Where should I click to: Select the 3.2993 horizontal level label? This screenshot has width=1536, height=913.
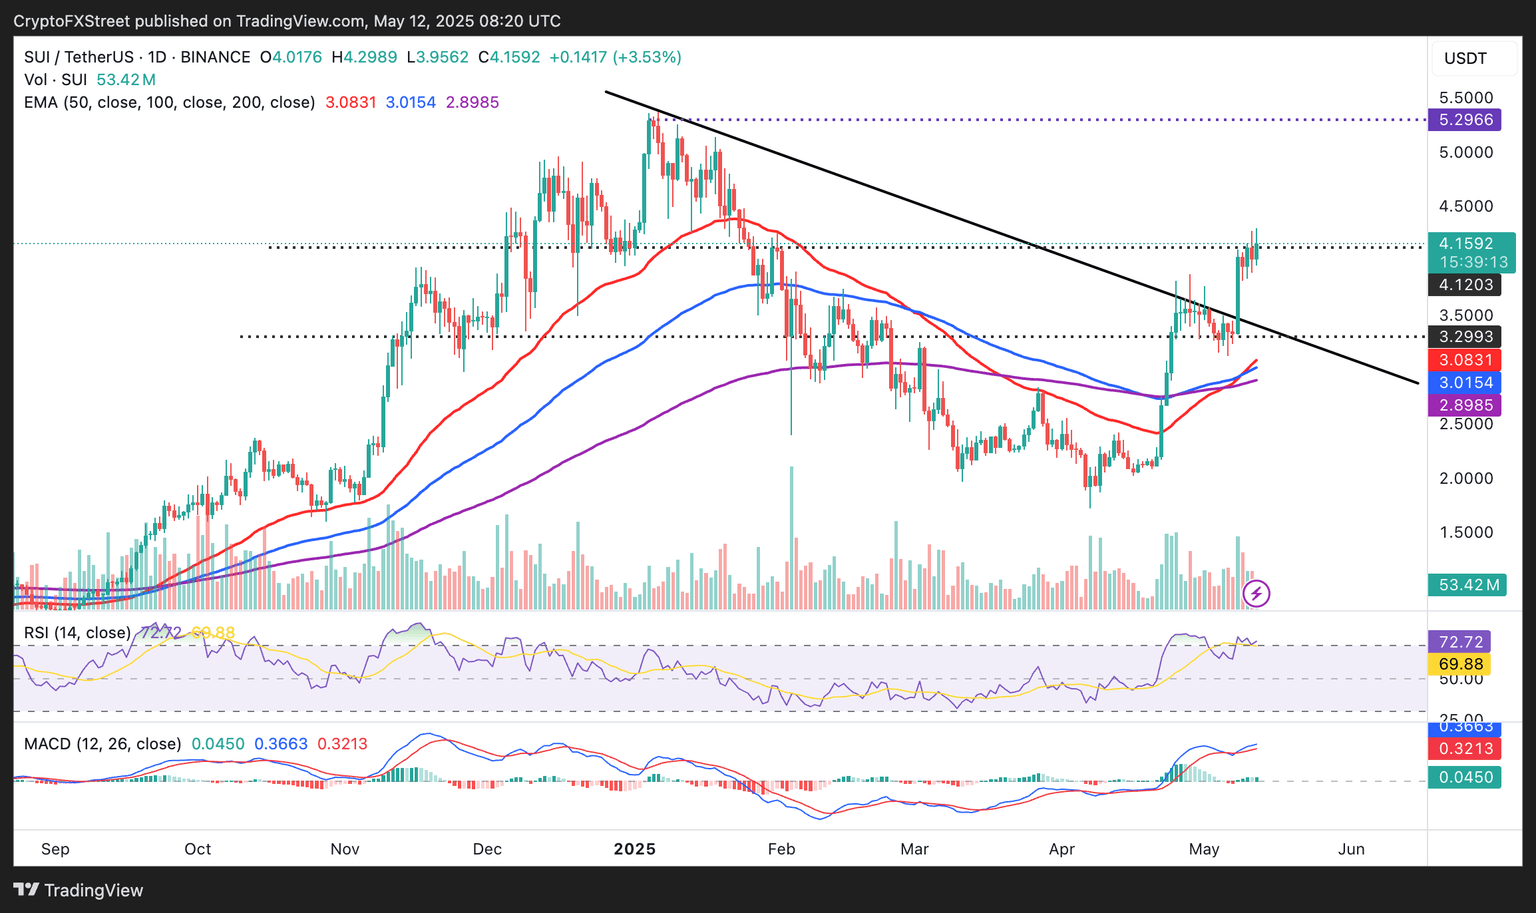pyautogui.click(x=1466, y=337)
